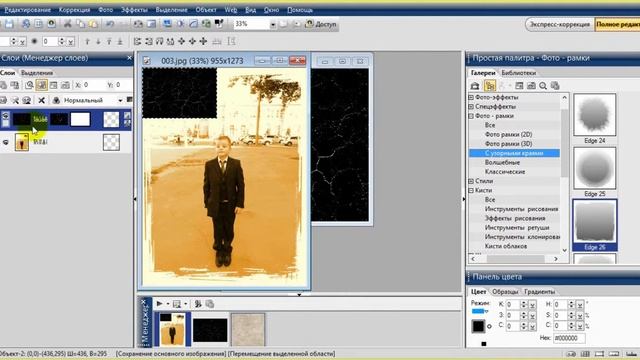Click the black cross Delete layer icon
Screen dimensions: 640x360
point(41,100)
